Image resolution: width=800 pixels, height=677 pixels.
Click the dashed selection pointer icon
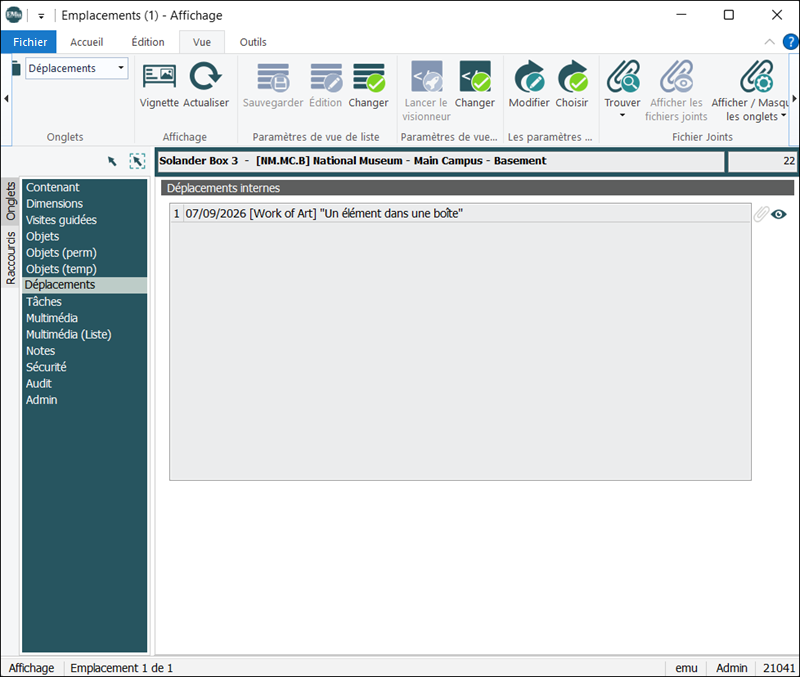click(x=137, y=161)
